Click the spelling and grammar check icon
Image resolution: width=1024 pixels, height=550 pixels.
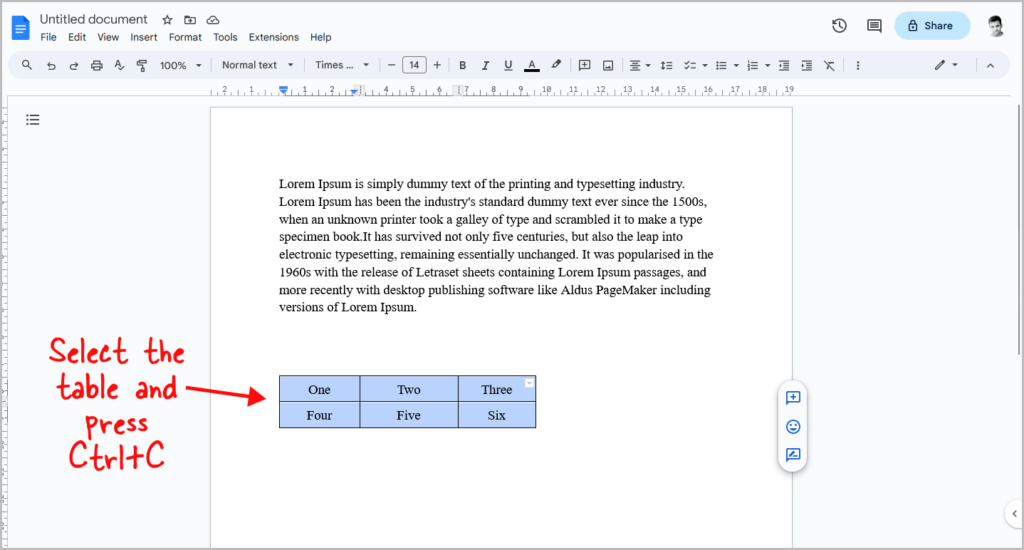119,65
